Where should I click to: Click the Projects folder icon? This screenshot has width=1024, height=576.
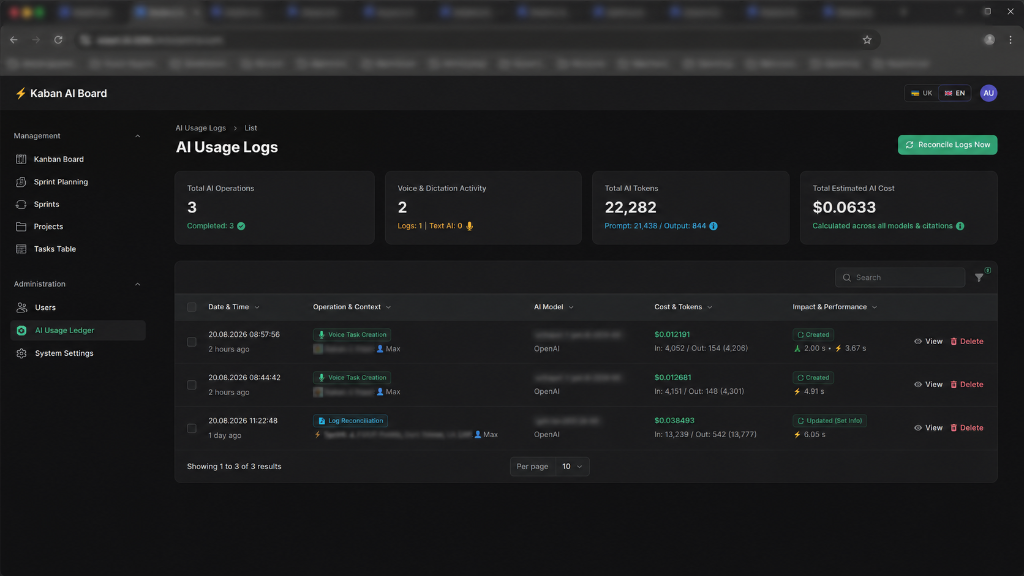(x=21, y=227)
